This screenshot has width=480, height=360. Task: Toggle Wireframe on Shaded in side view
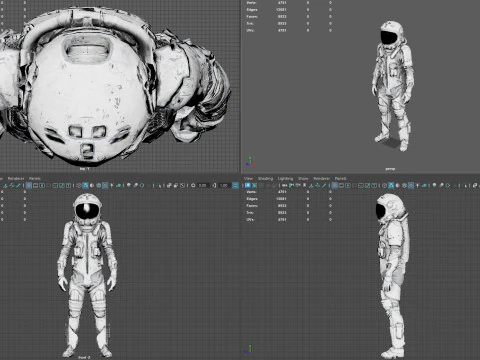[404, 185]
